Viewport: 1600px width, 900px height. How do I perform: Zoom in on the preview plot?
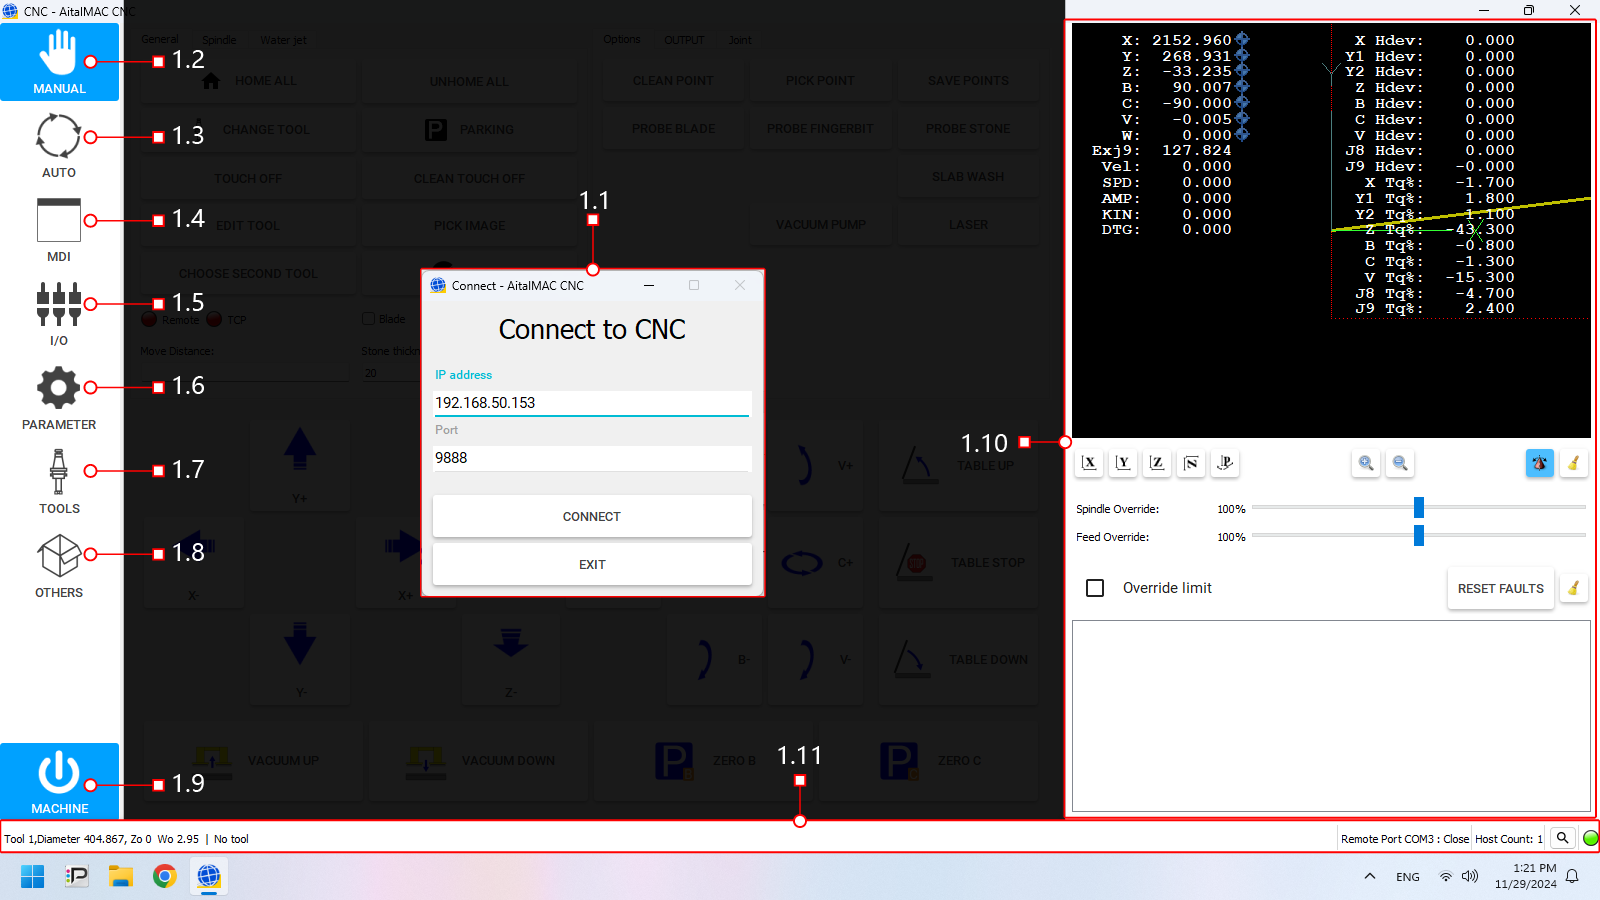[1366, 463]
